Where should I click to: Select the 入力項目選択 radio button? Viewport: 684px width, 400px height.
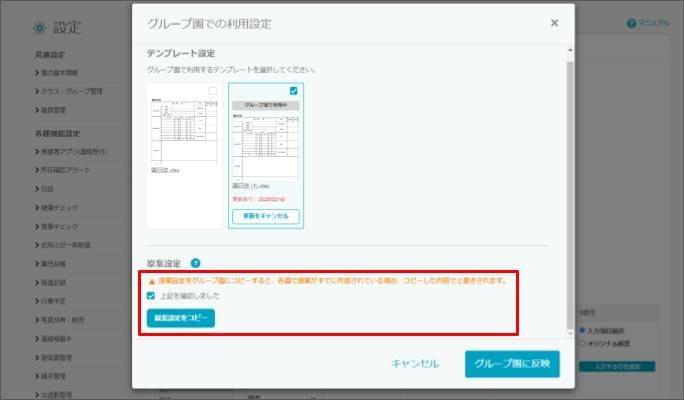(582, 330)
